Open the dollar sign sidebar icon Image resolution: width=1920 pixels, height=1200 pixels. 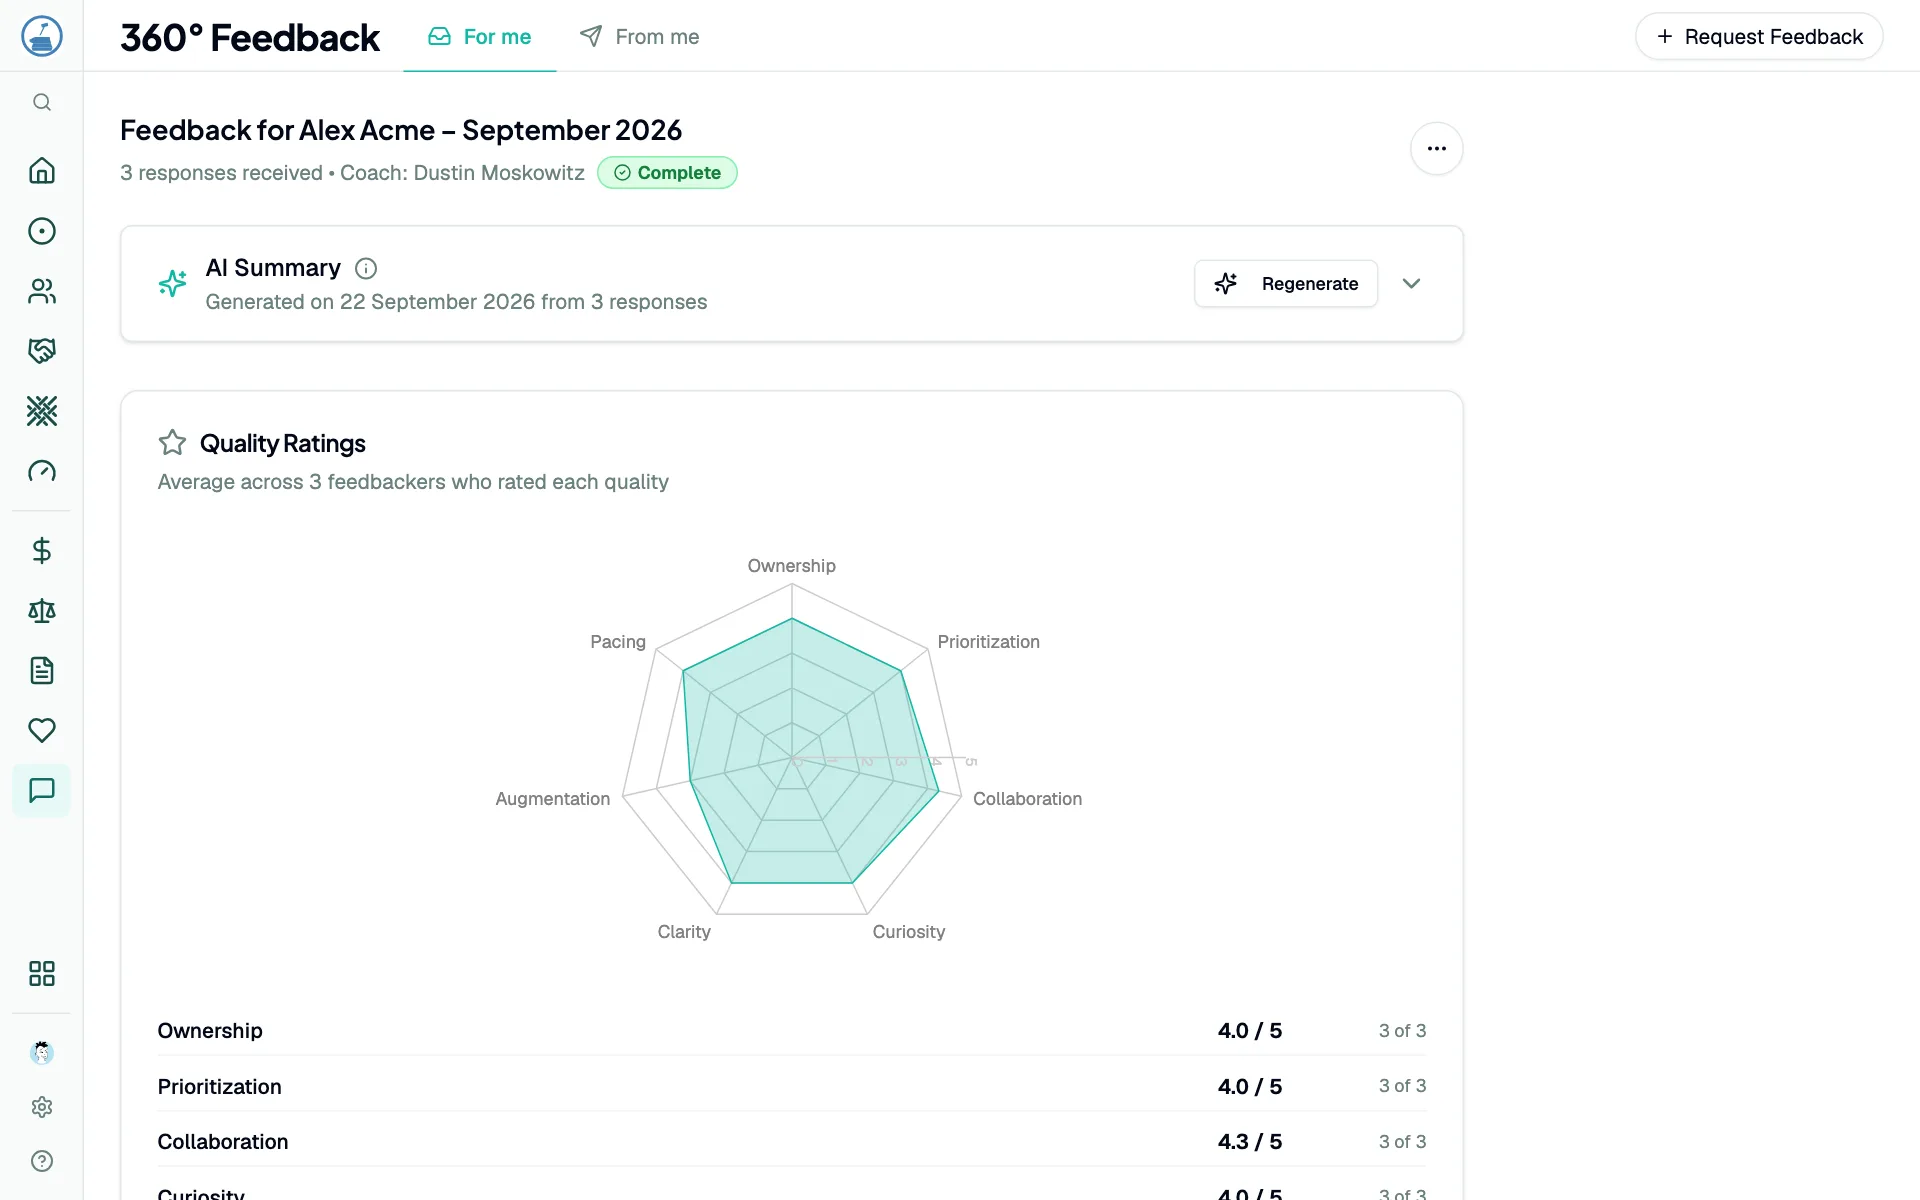pos(42,551)
